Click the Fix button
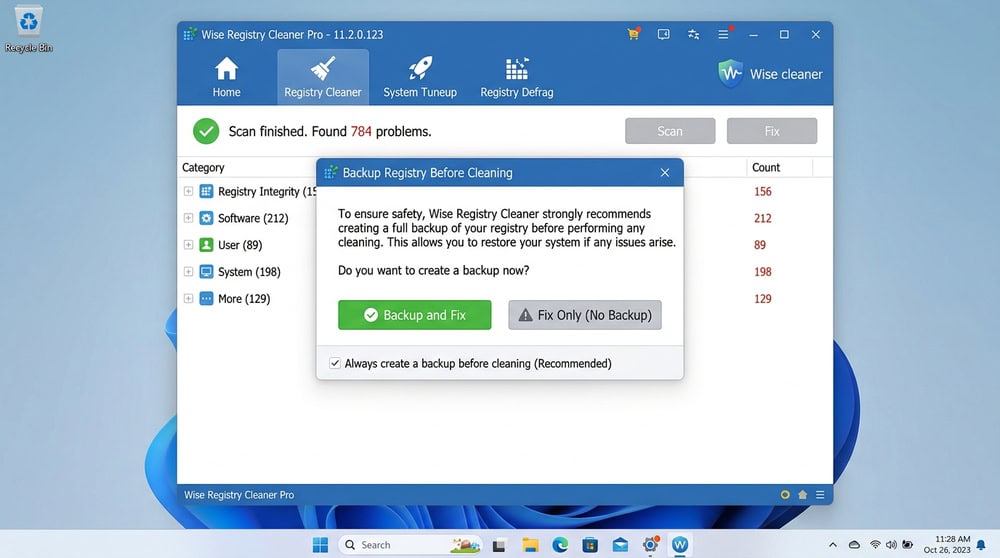The image size is (1000, 558). coord(772,131)
